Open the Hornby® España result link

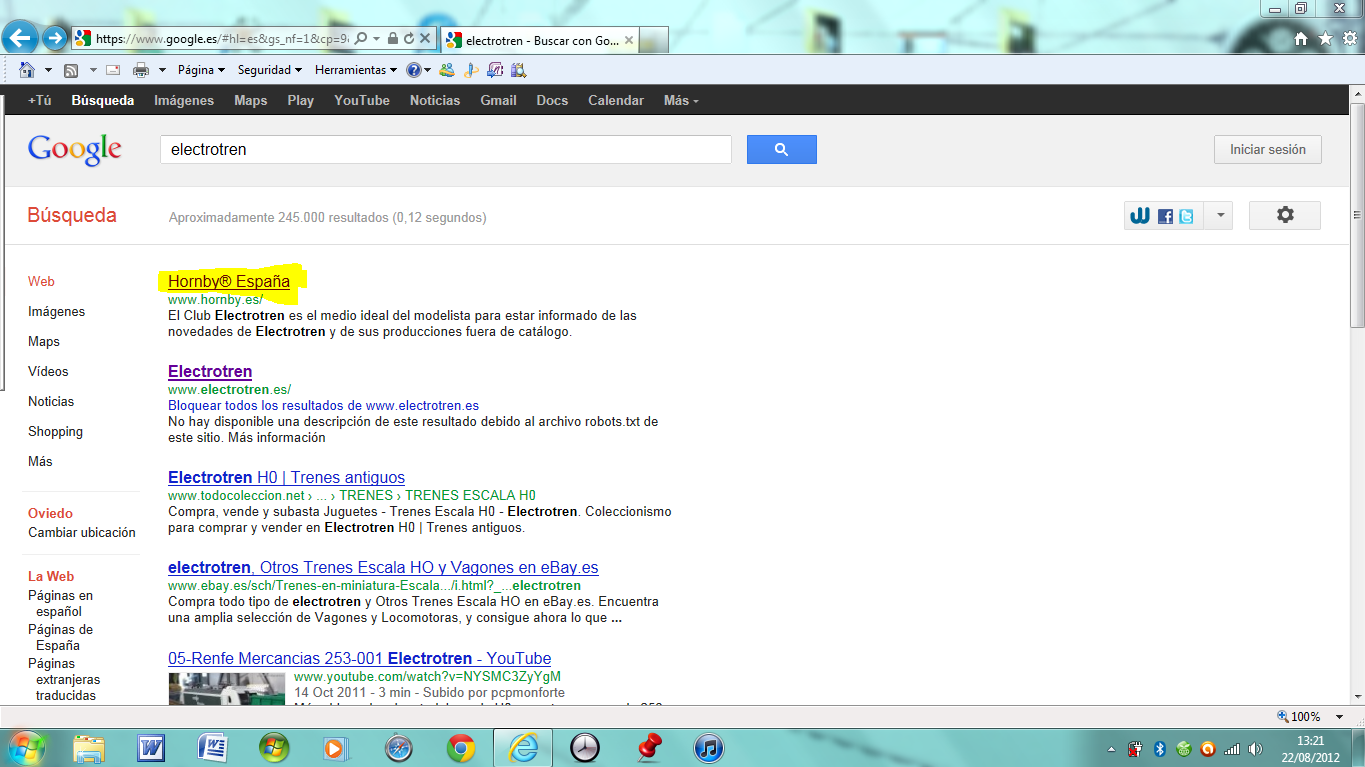click(x=229, y=282)
